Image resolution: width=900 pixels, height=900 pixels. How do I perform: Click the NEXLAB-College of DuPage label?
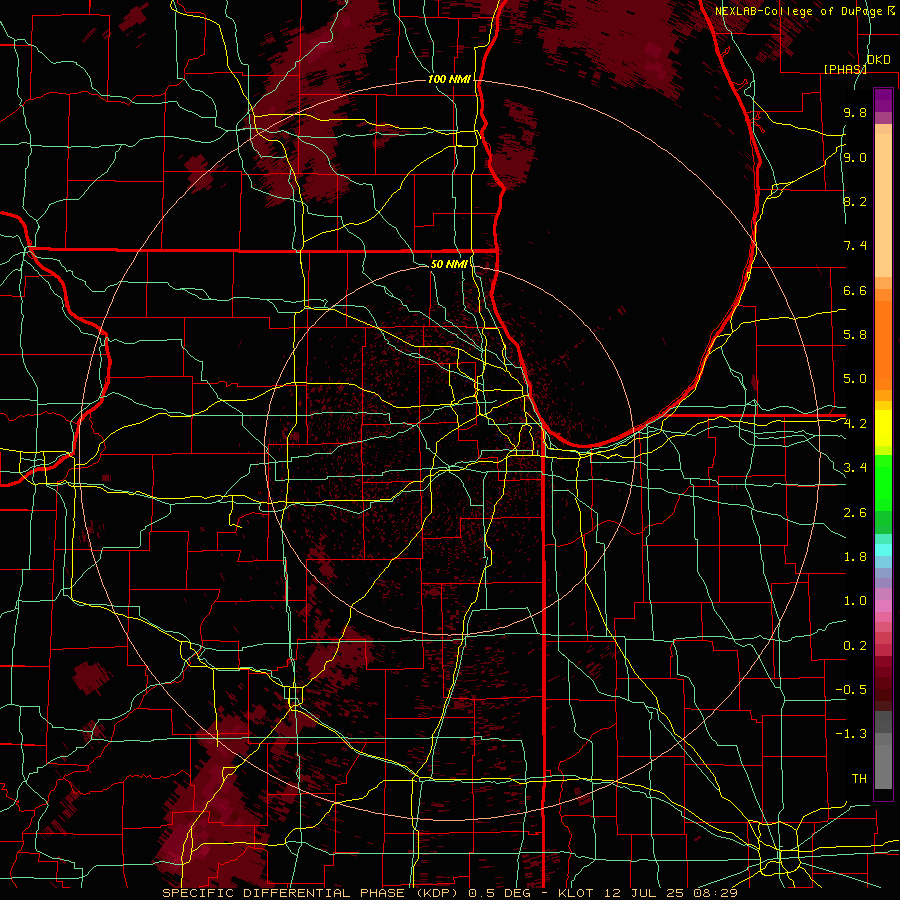pyautogui.click(x=799, y=11)
